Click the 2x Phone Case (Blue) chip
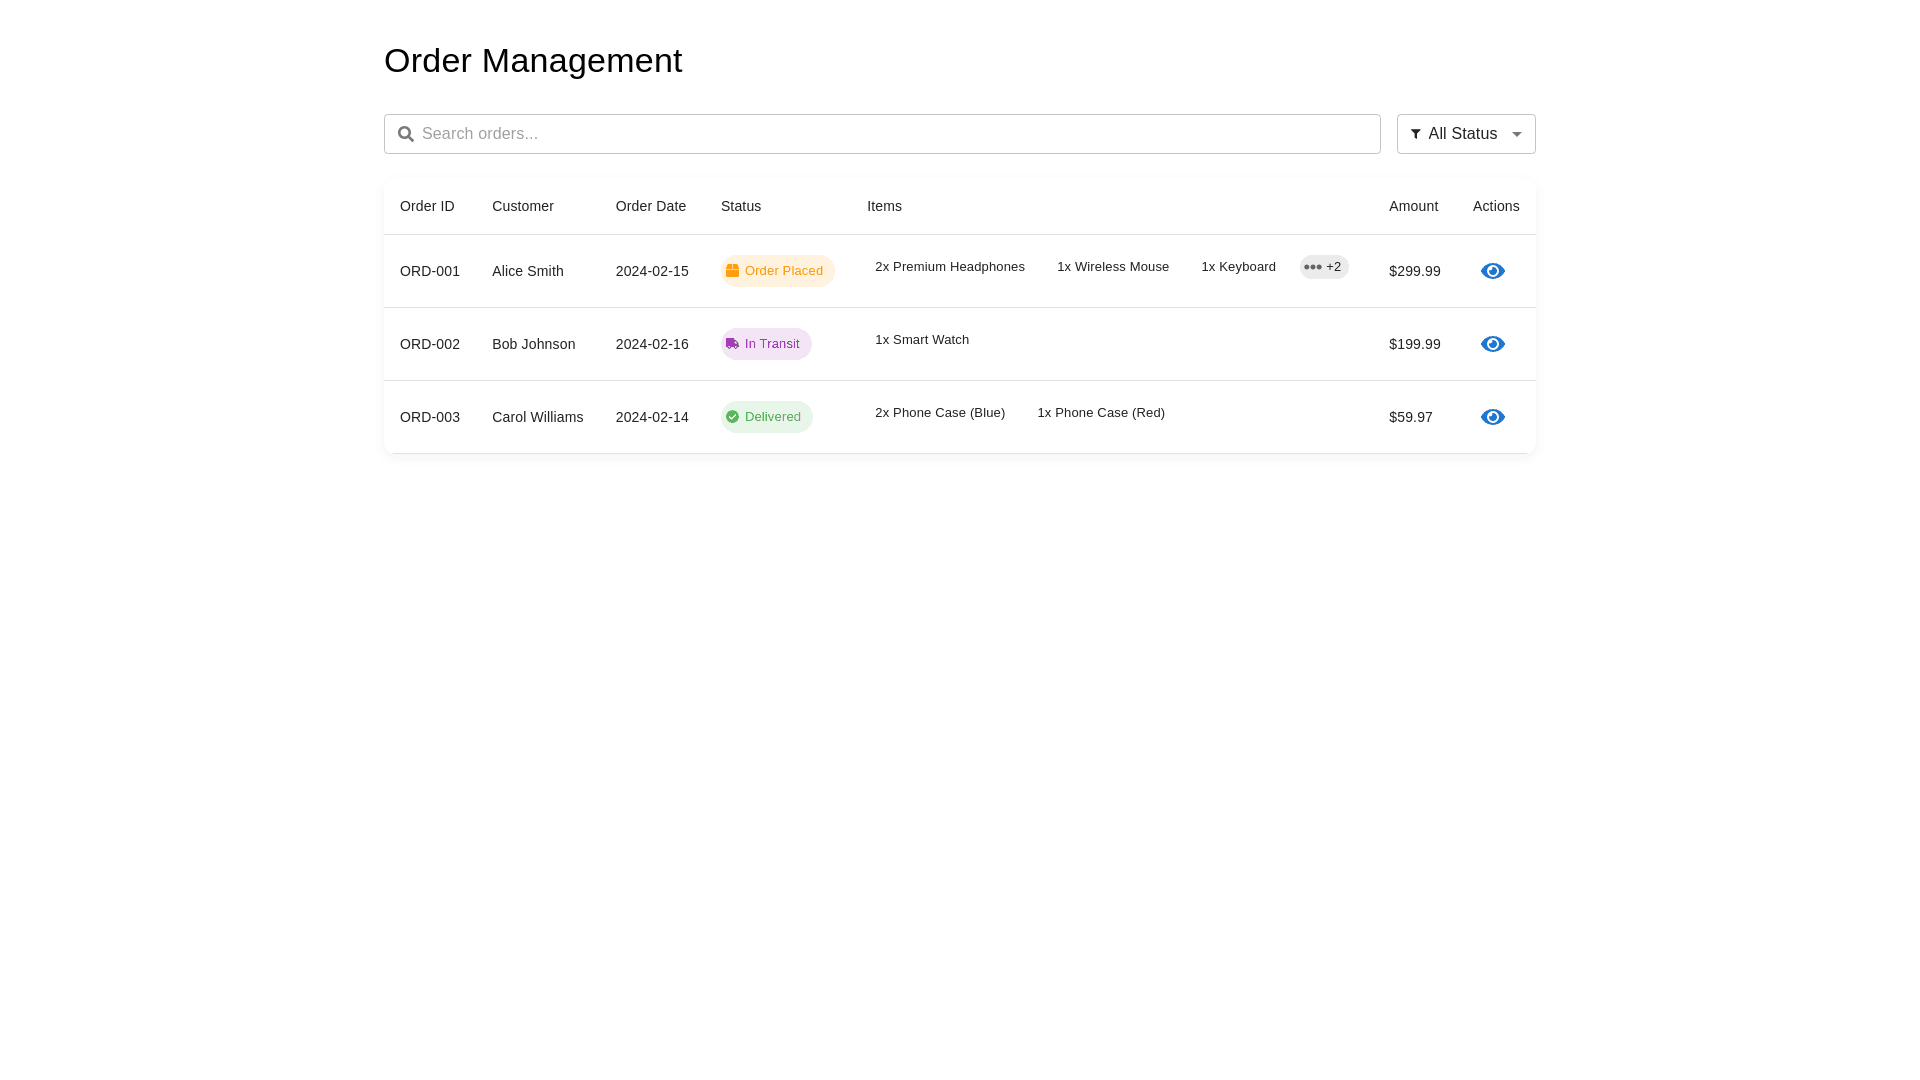This screenshot has width=1920, height=1080. [939, 413]
